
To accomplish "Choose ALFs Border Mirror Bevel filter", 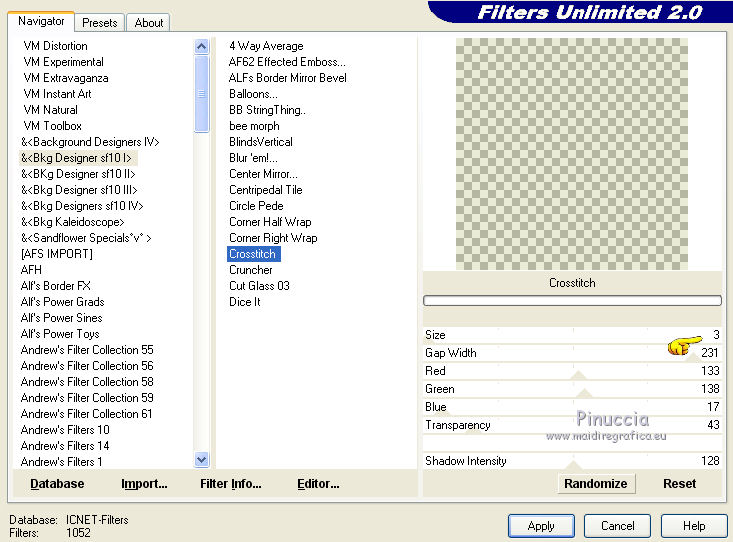I will pyautogui.click(x=287, y=78).
